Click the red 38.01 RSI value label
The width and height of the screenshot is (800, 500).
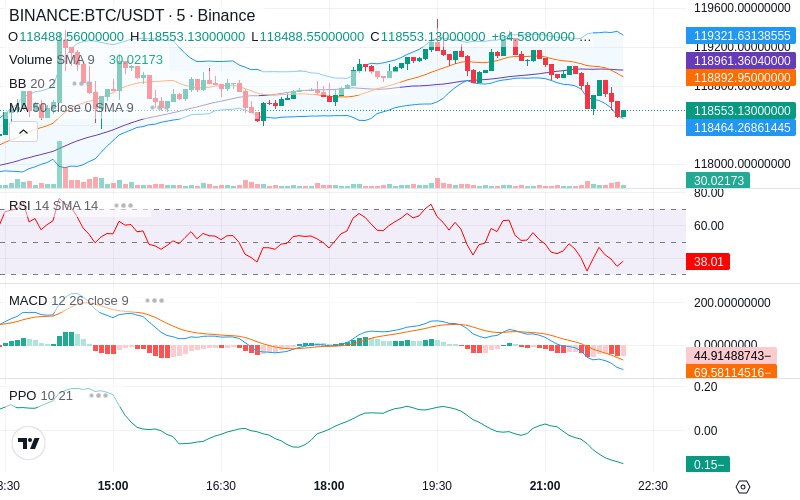pos(708,261)
